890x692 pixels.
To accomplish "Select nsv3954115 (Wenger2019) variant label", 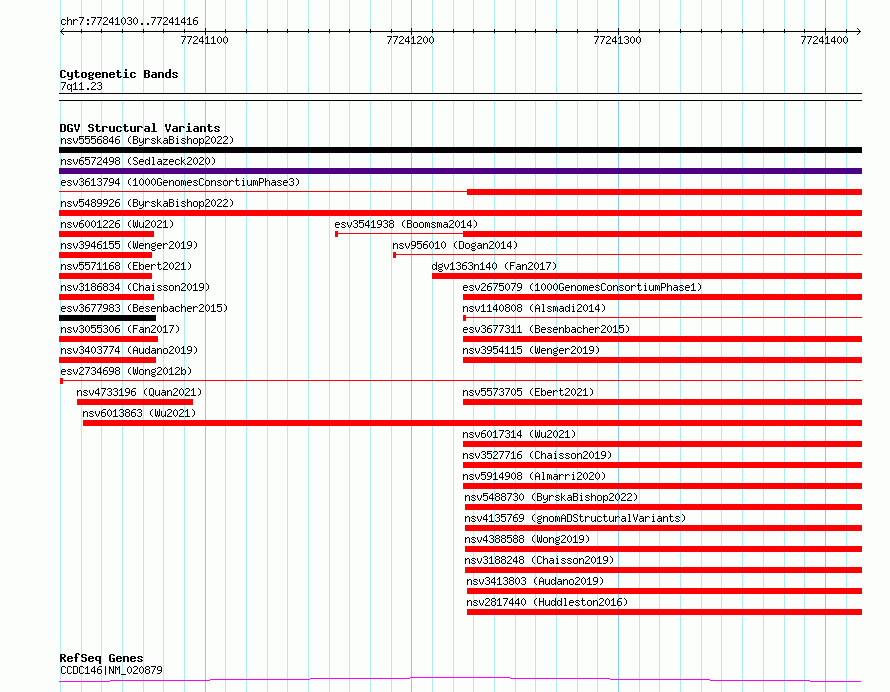I will [531, 350].
